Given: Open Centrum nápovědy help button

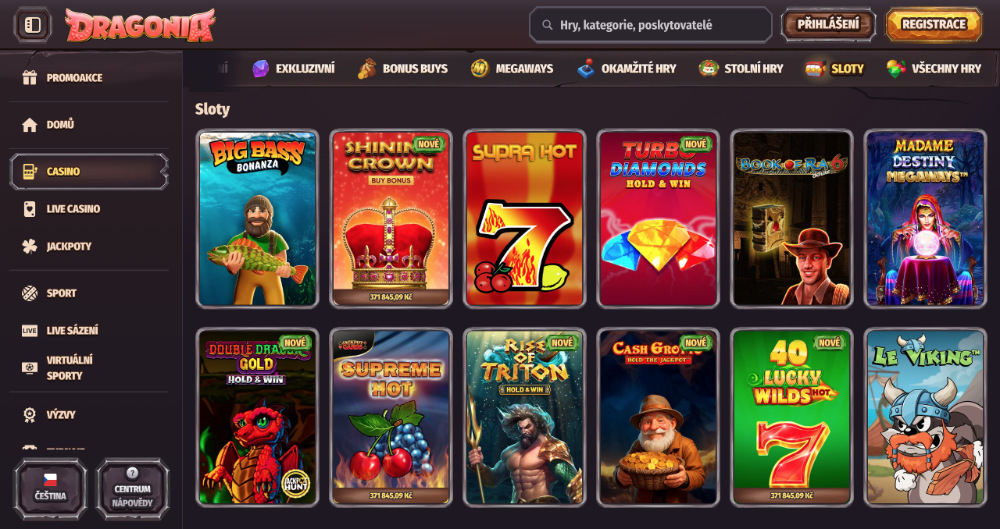Looking at the screenshot, I should click(133, 489).
